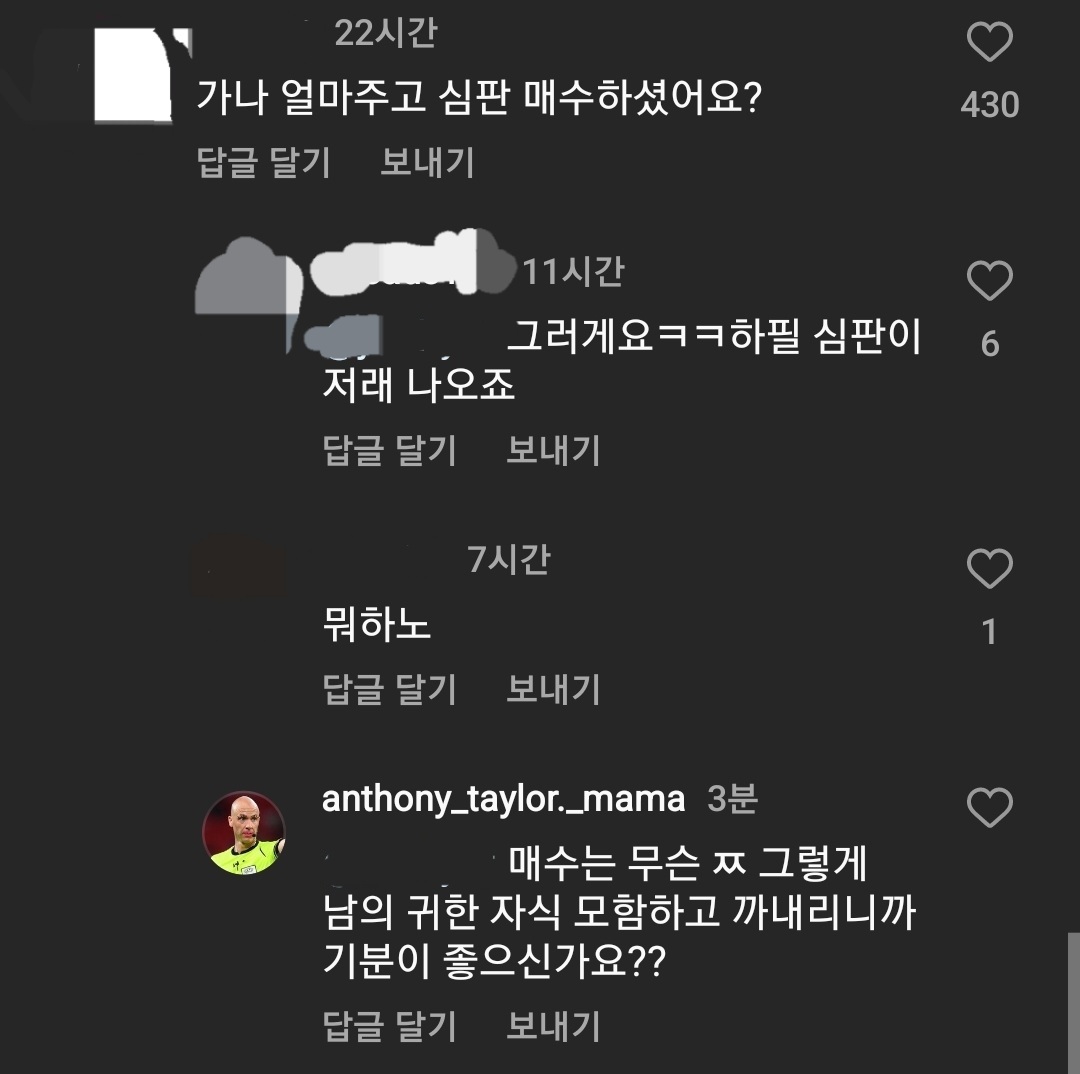The width and height of the screenshot is (1080, 1074).
Task: View the 430 likes count
Action: pos(989,104)
